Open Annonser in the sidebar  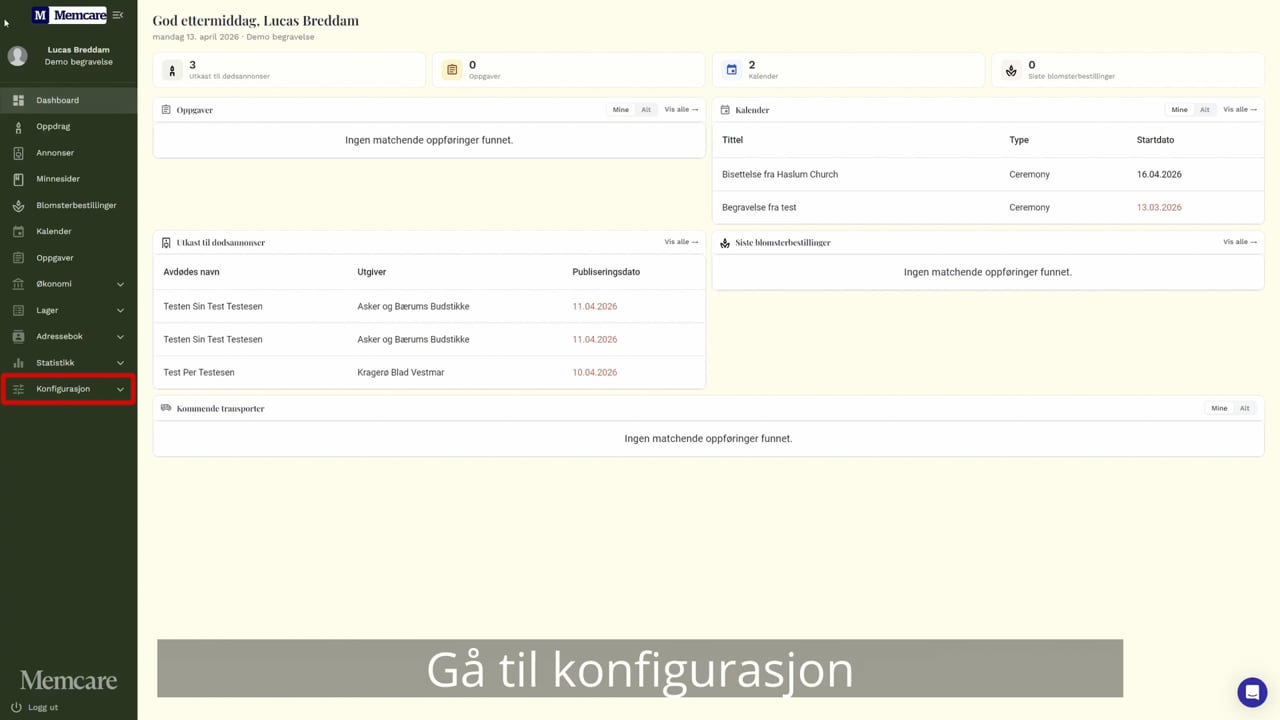(68, 153)
